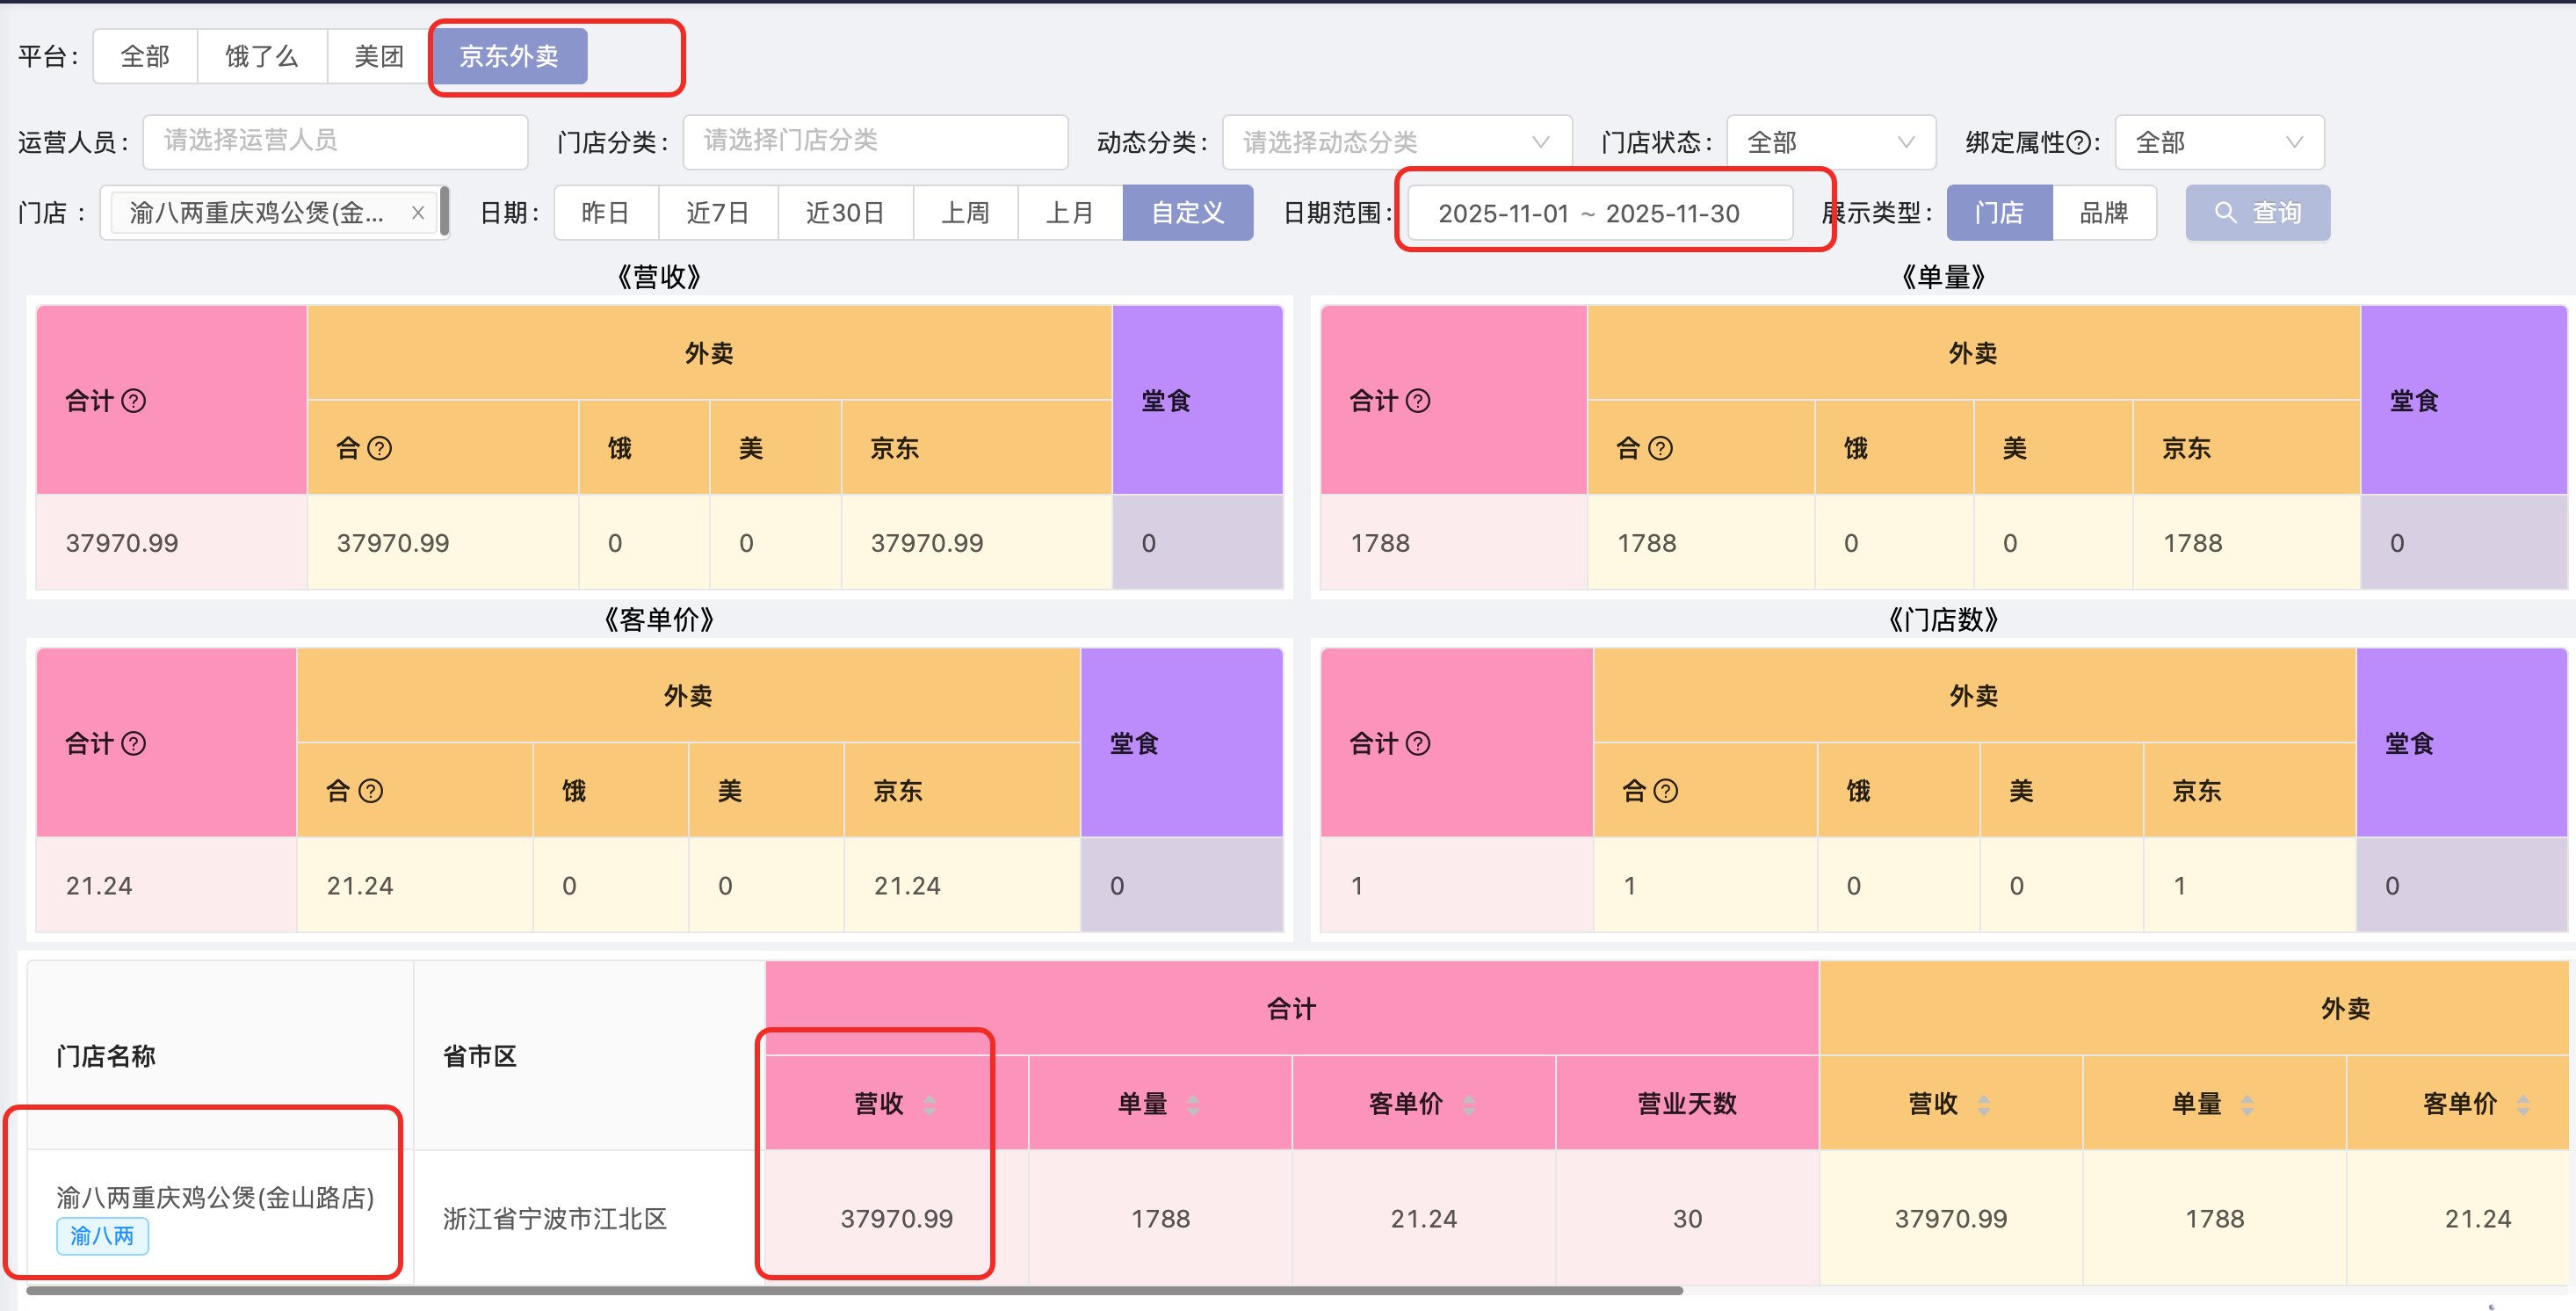Click the 查询 query button
The image size is (2576, 1311).
(2258, 212)
